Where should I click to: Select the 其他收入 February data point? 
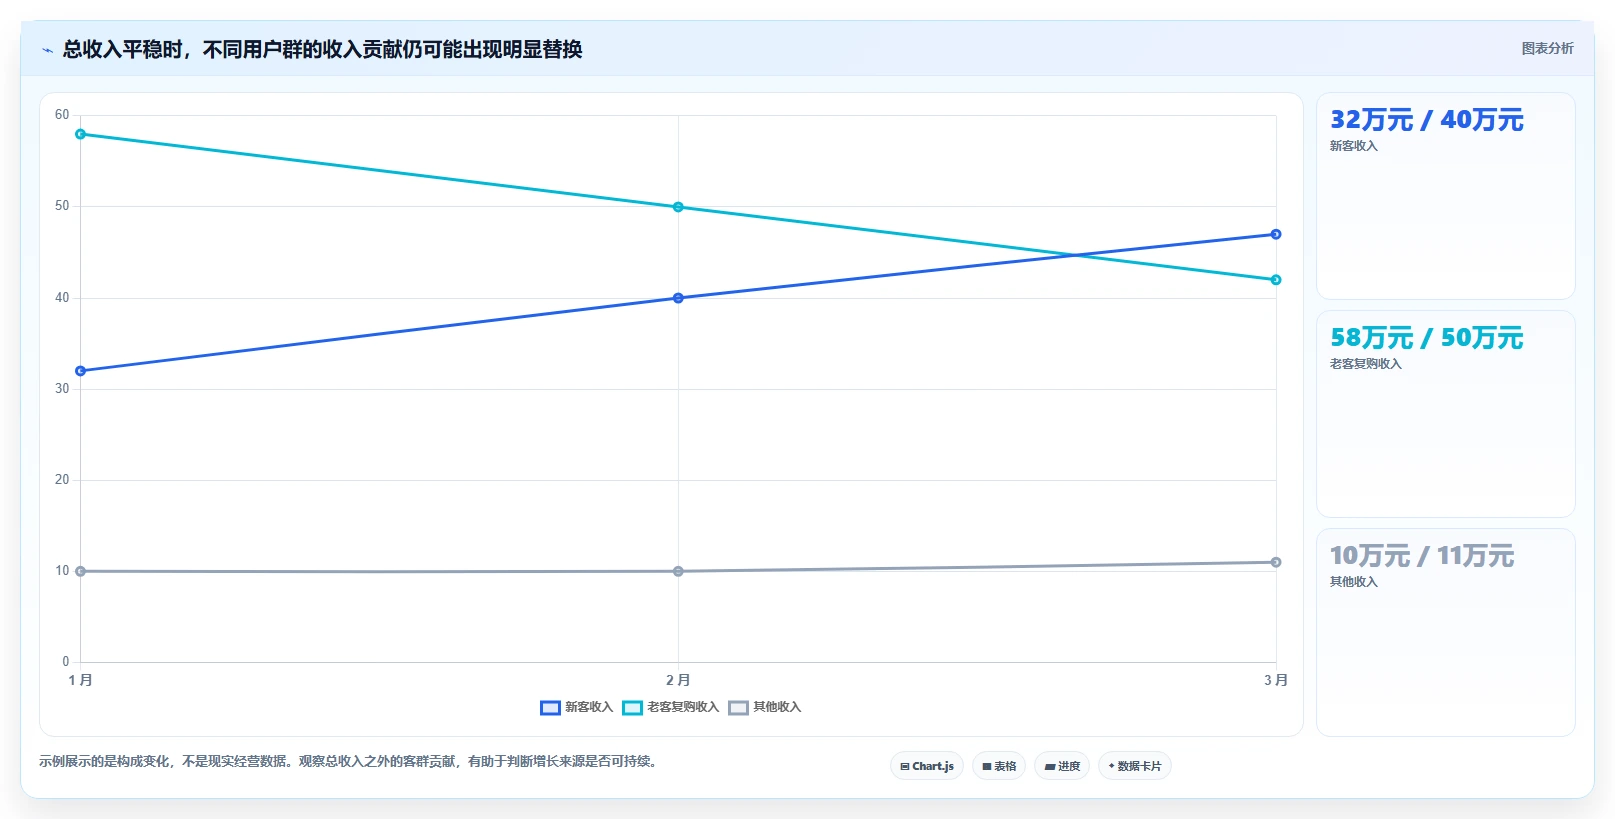[678, 571]
